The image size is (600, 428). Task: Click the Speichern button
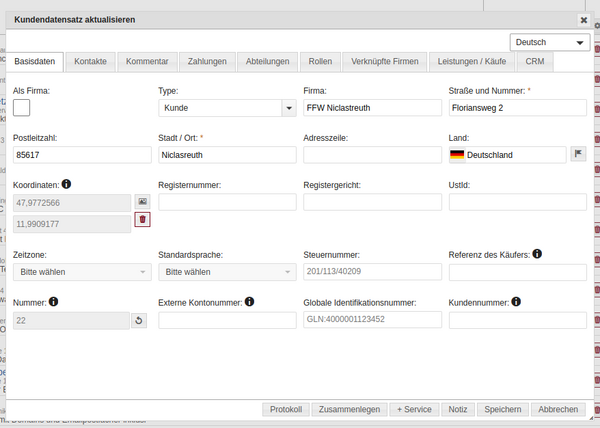(x=502, y=409)
